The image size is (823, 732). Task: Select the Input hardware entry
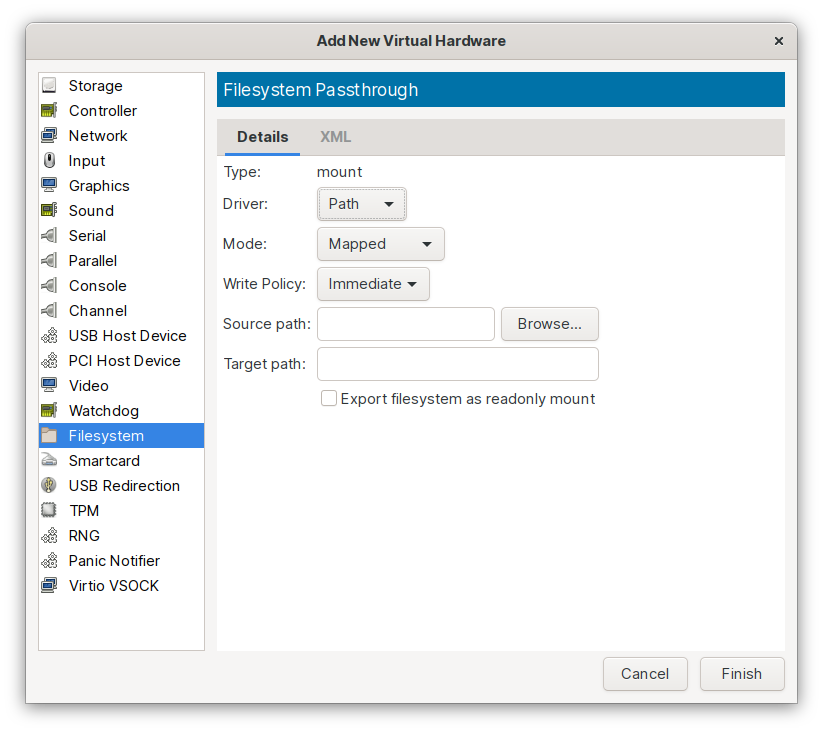pyautogui.click(x=87, y=160)
